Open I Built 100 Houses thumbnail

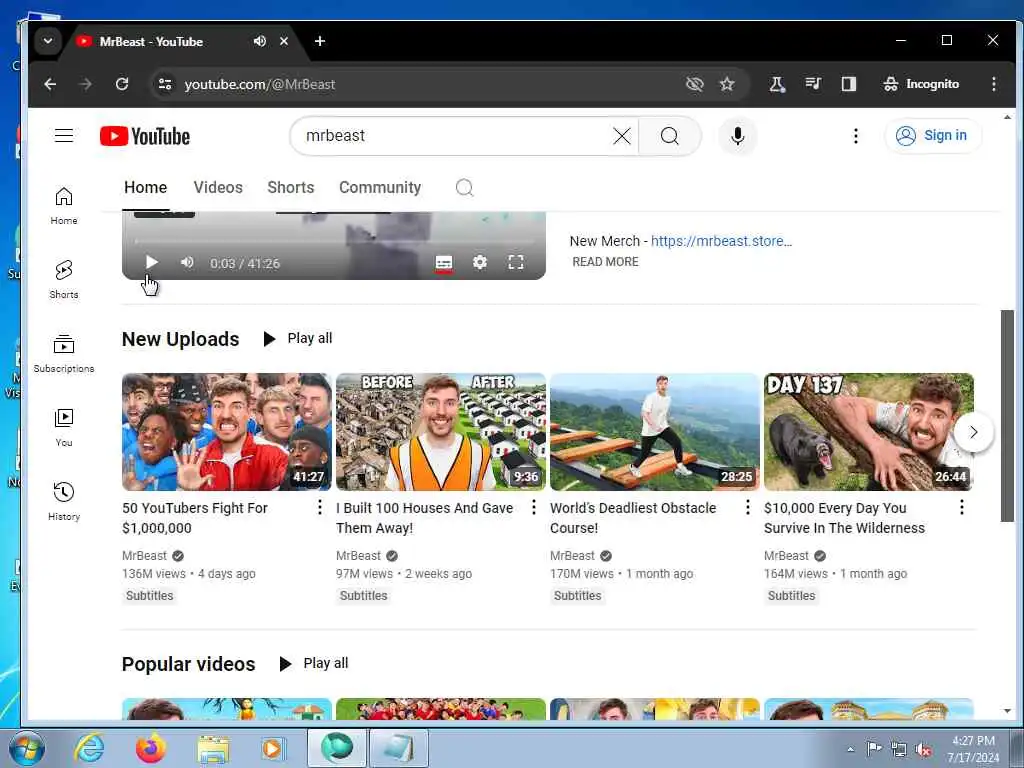point(441,432)
